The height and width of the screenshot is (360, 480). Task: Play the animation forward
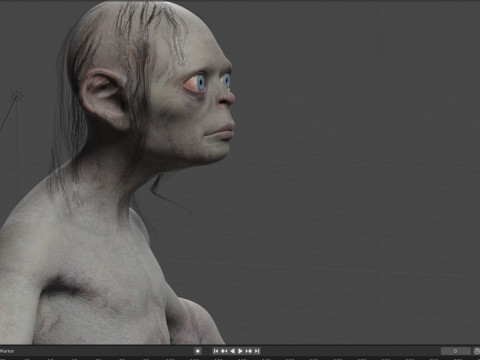click(x=240, y=351)
